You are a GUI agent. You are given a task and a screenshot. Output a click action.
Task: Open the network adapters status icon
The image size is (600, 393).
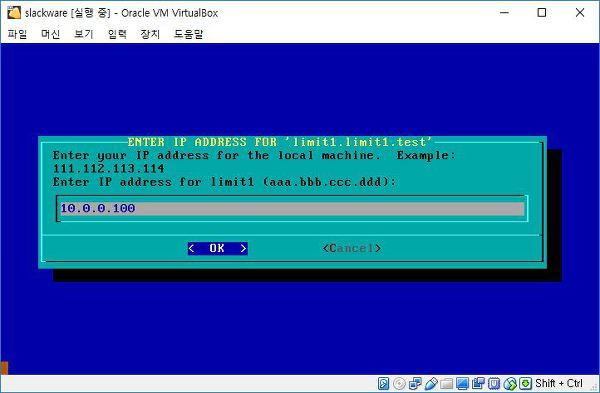[415, 383]
